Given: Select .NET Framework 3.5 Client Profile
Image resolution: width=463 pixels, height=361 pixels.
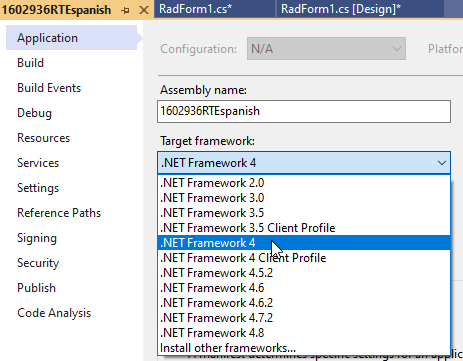Looking at the screenshot, I should pos(304,228).
